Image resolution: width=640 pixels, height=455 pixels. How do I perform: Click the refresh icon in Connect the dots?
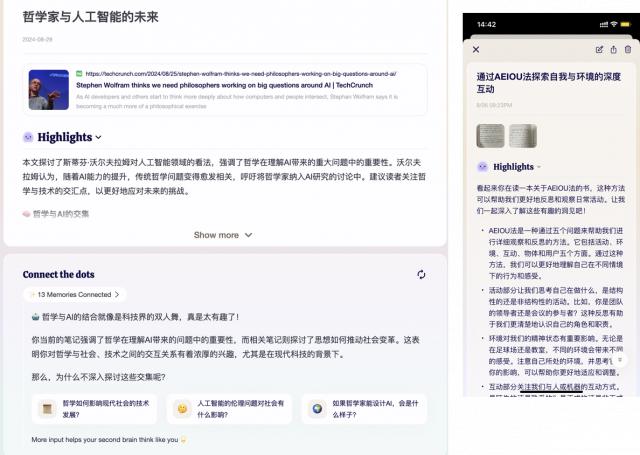[x=421, y=275]
